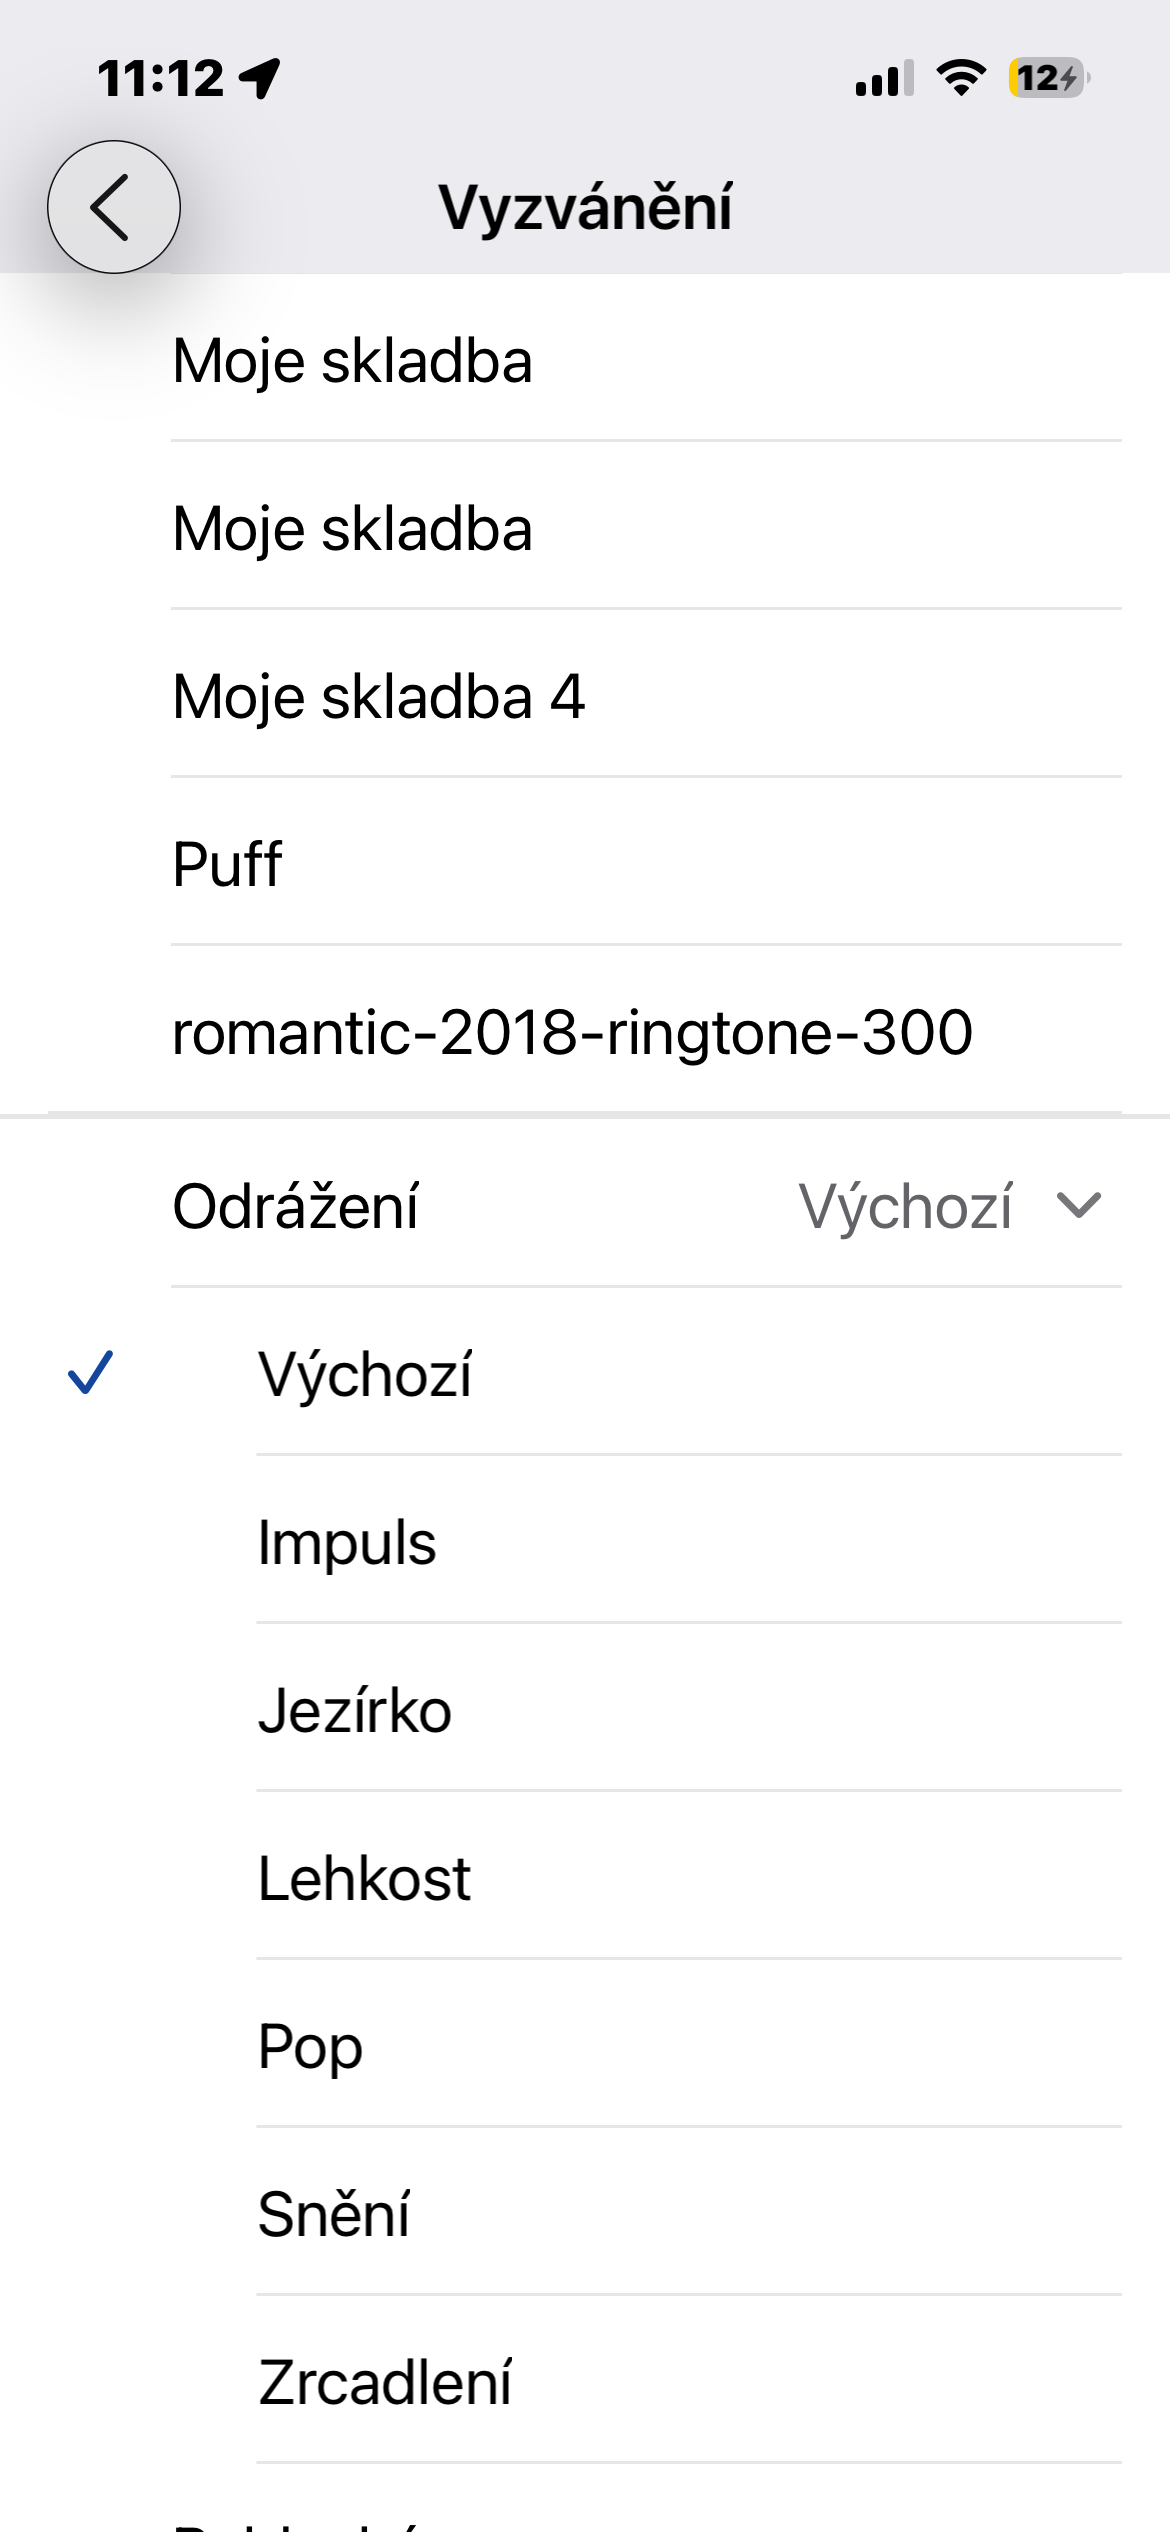
Task: Tap the battery charging indicator
Action: pyautogui.click(x=1048, y=78)
